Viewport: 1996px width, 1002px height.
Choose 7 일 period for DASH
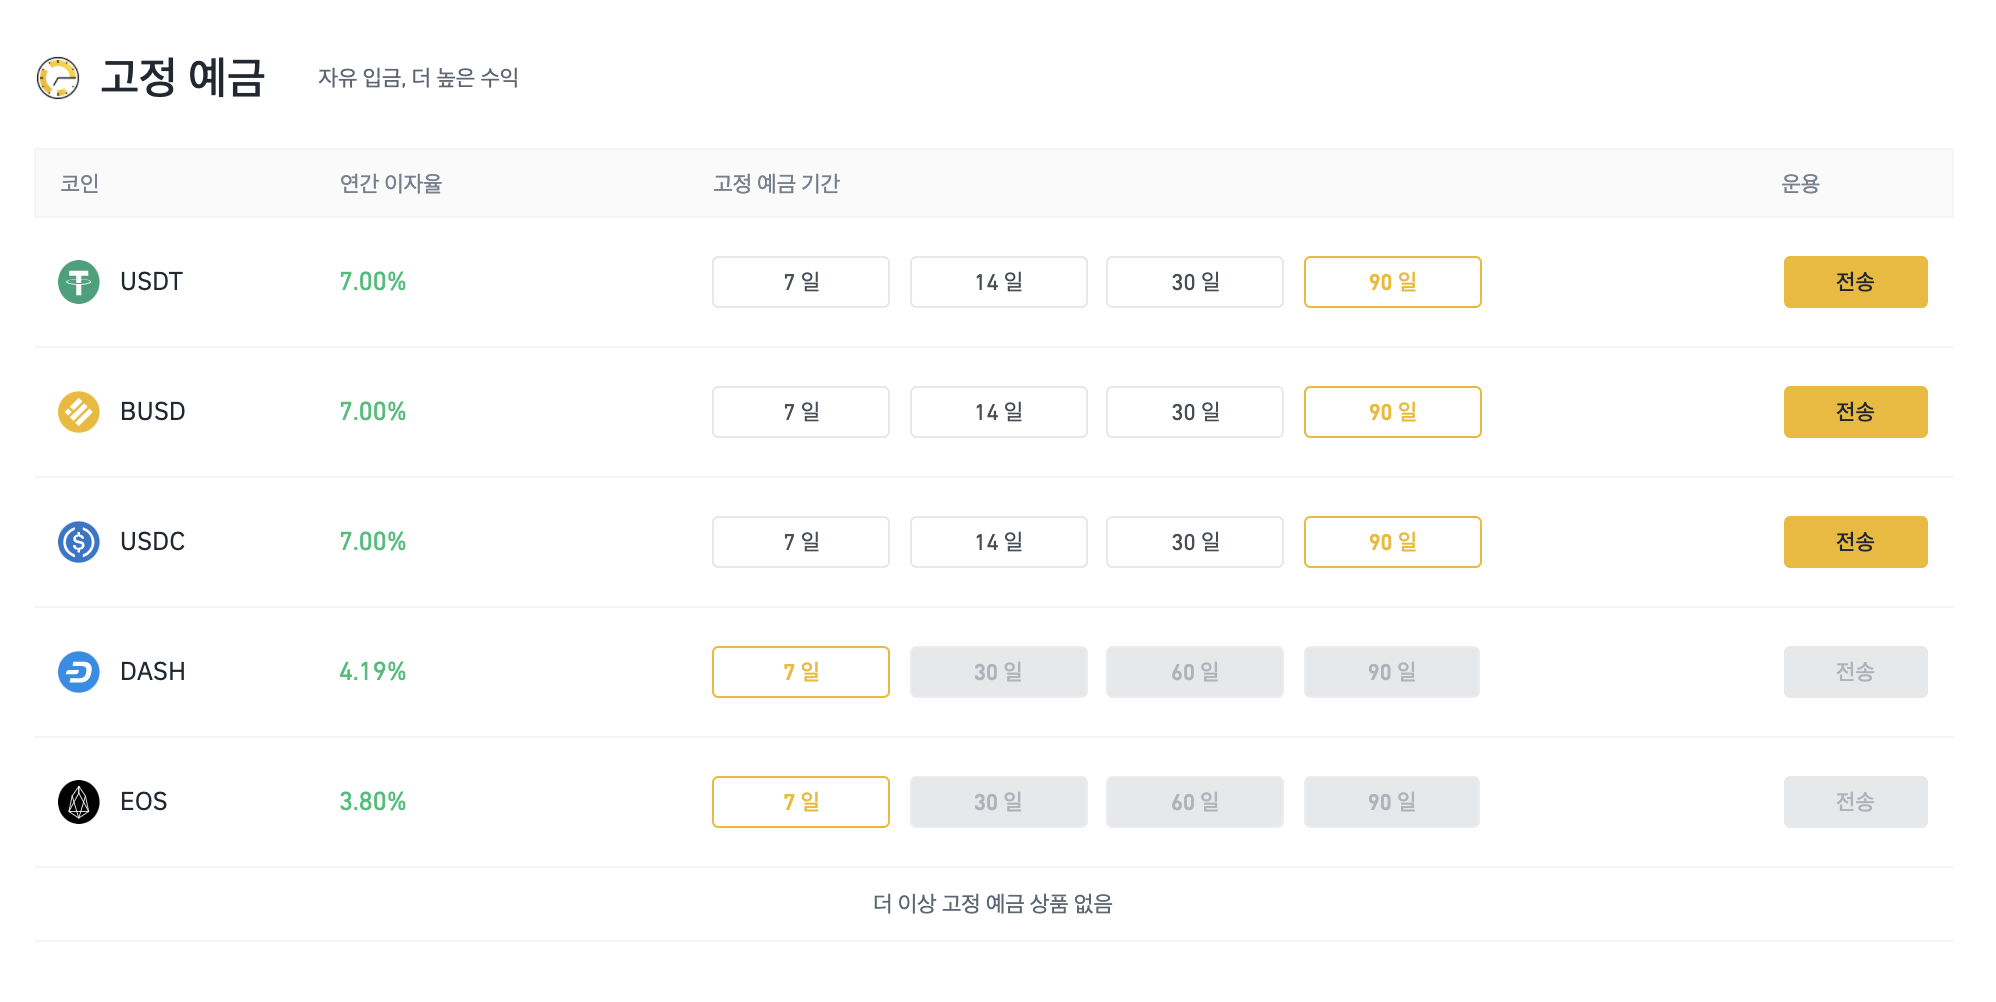[801, 672]
